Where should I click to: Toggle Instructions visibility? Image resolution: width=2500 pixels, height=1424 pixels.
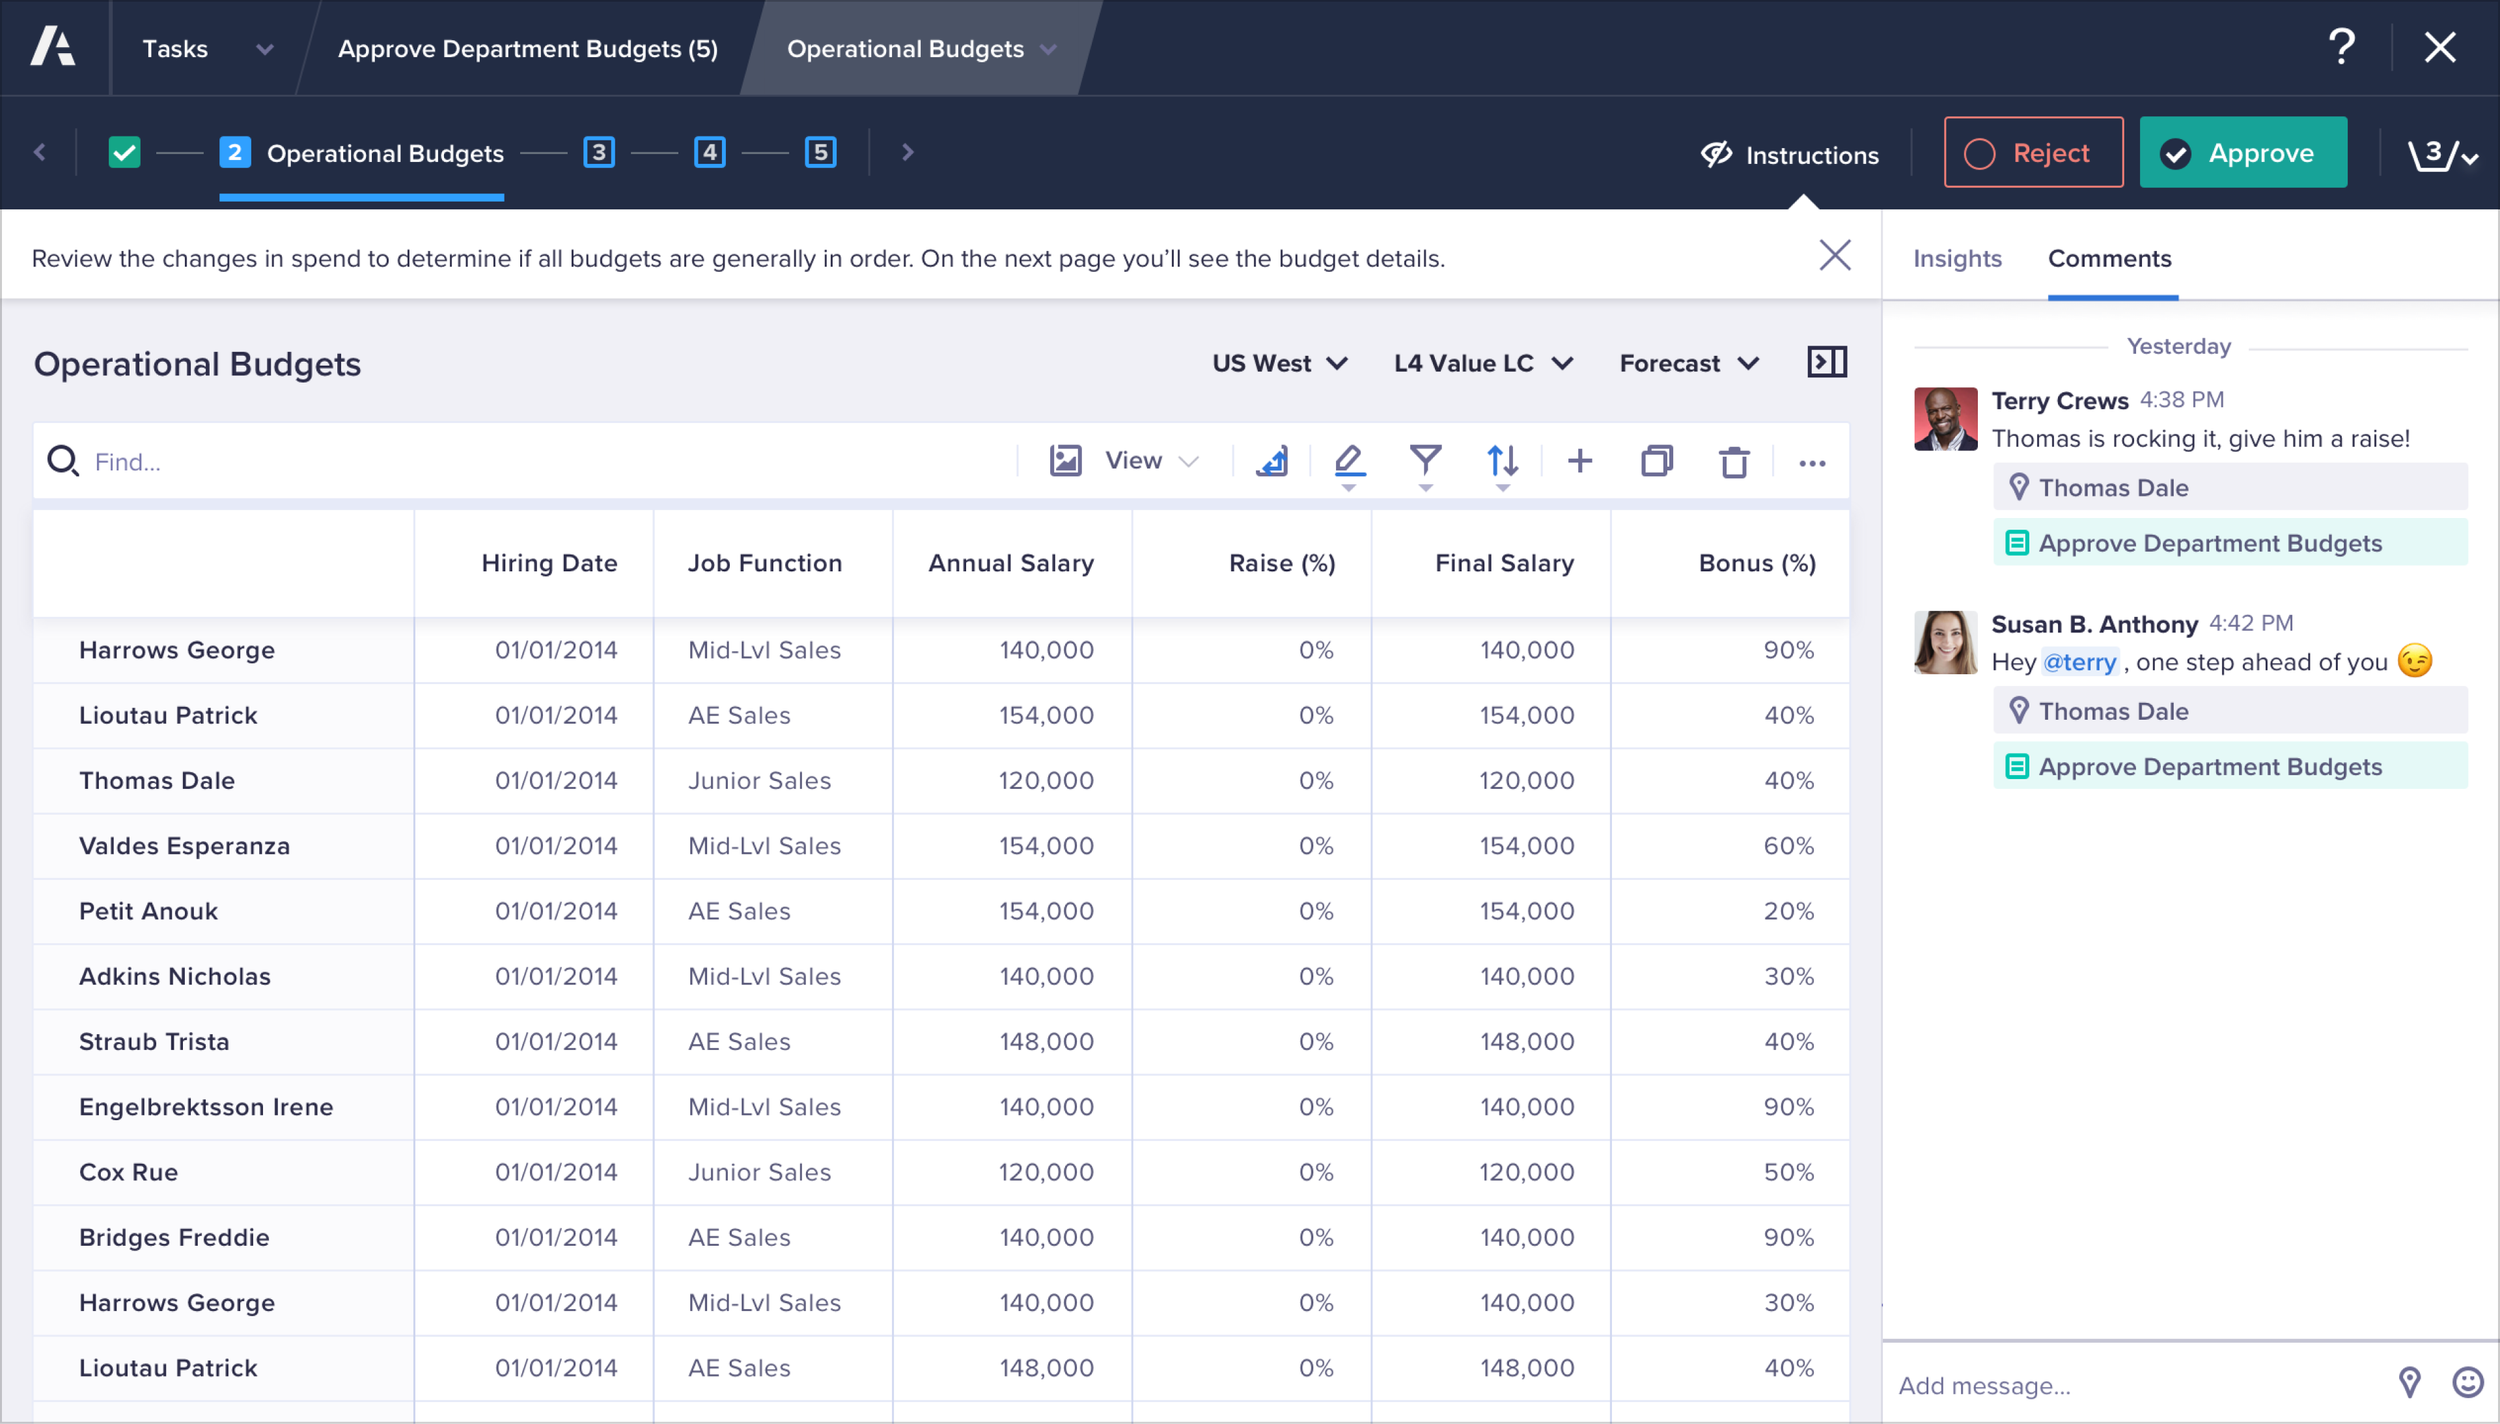1790,155
